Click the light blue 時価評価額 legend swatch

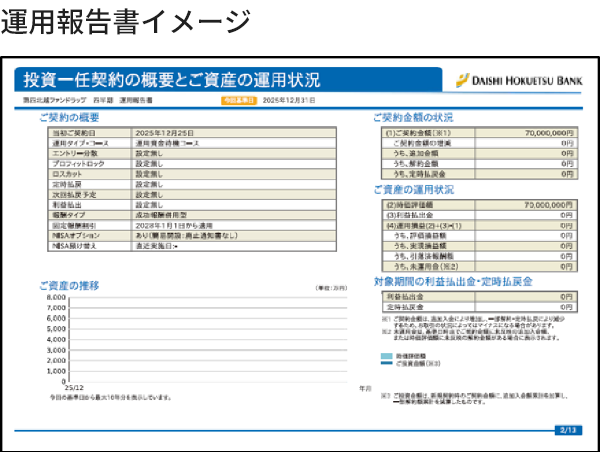(x=388, y=354)
